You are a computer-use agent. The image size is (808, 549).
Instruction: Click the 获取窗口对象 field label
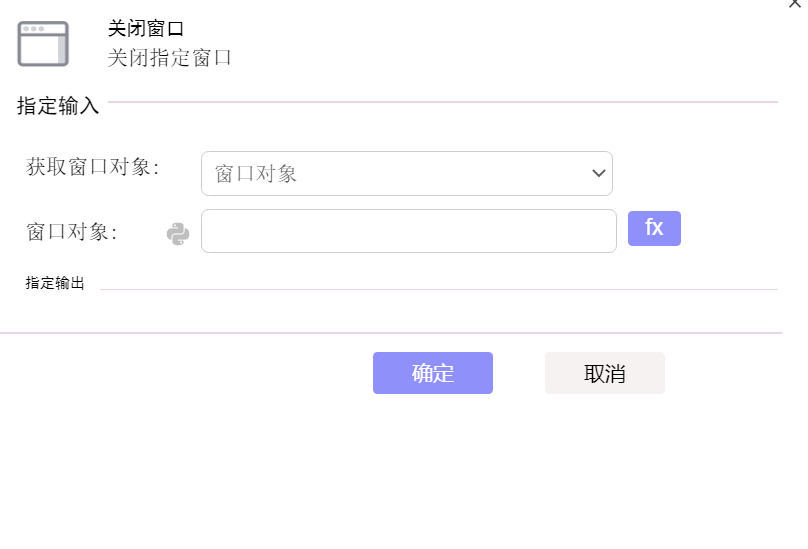coord(93,167)
